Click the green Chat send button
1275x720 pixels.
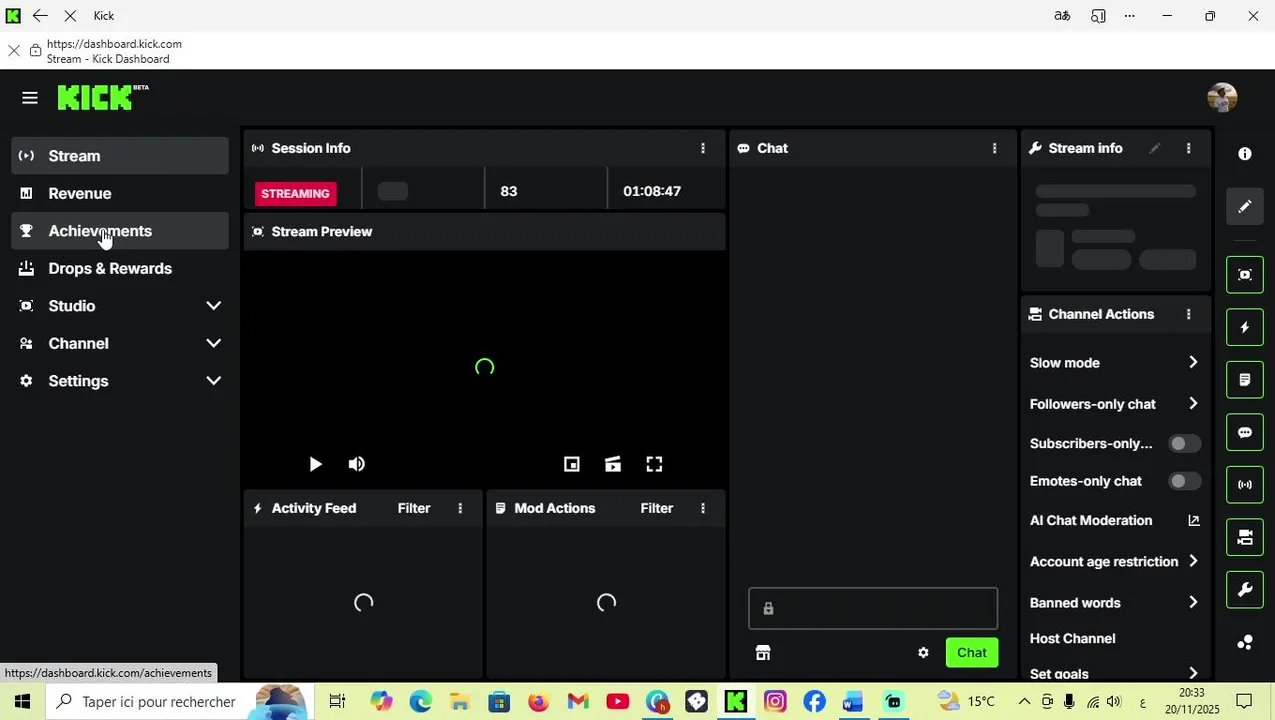point(972,652)
